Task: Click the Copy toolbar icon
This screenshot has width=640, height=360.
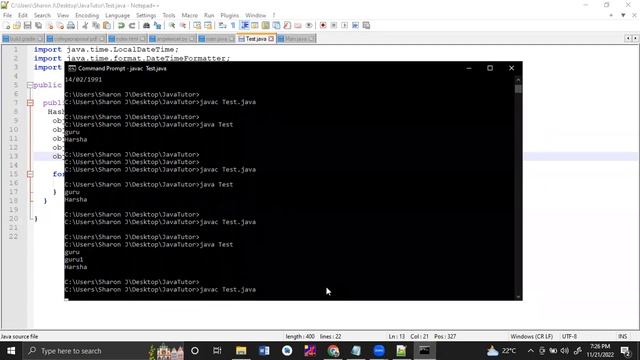Action: 96,25
